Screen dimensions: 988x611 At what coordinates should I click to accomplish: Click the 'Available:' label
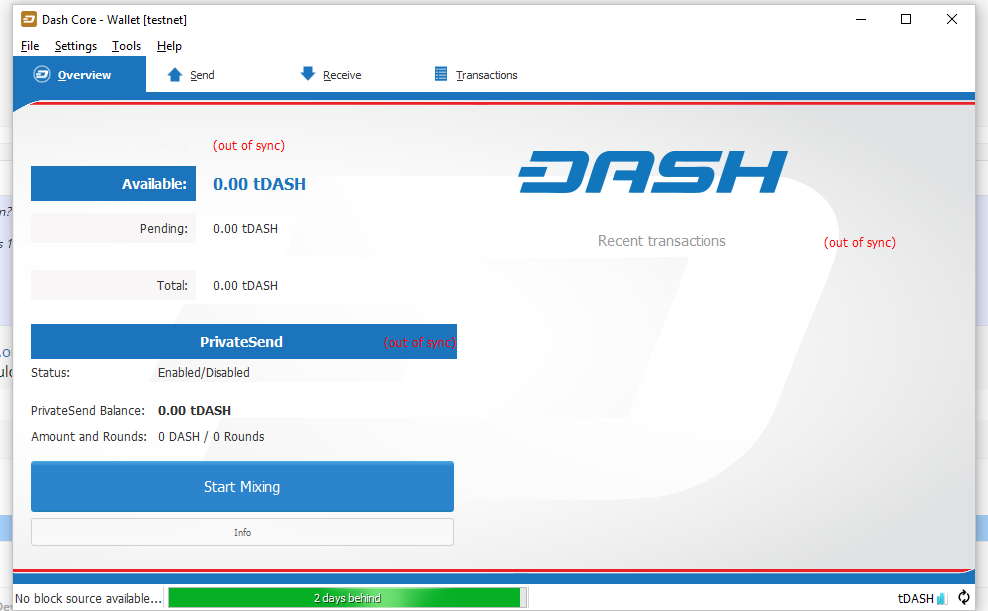click(x=154, y=184)
